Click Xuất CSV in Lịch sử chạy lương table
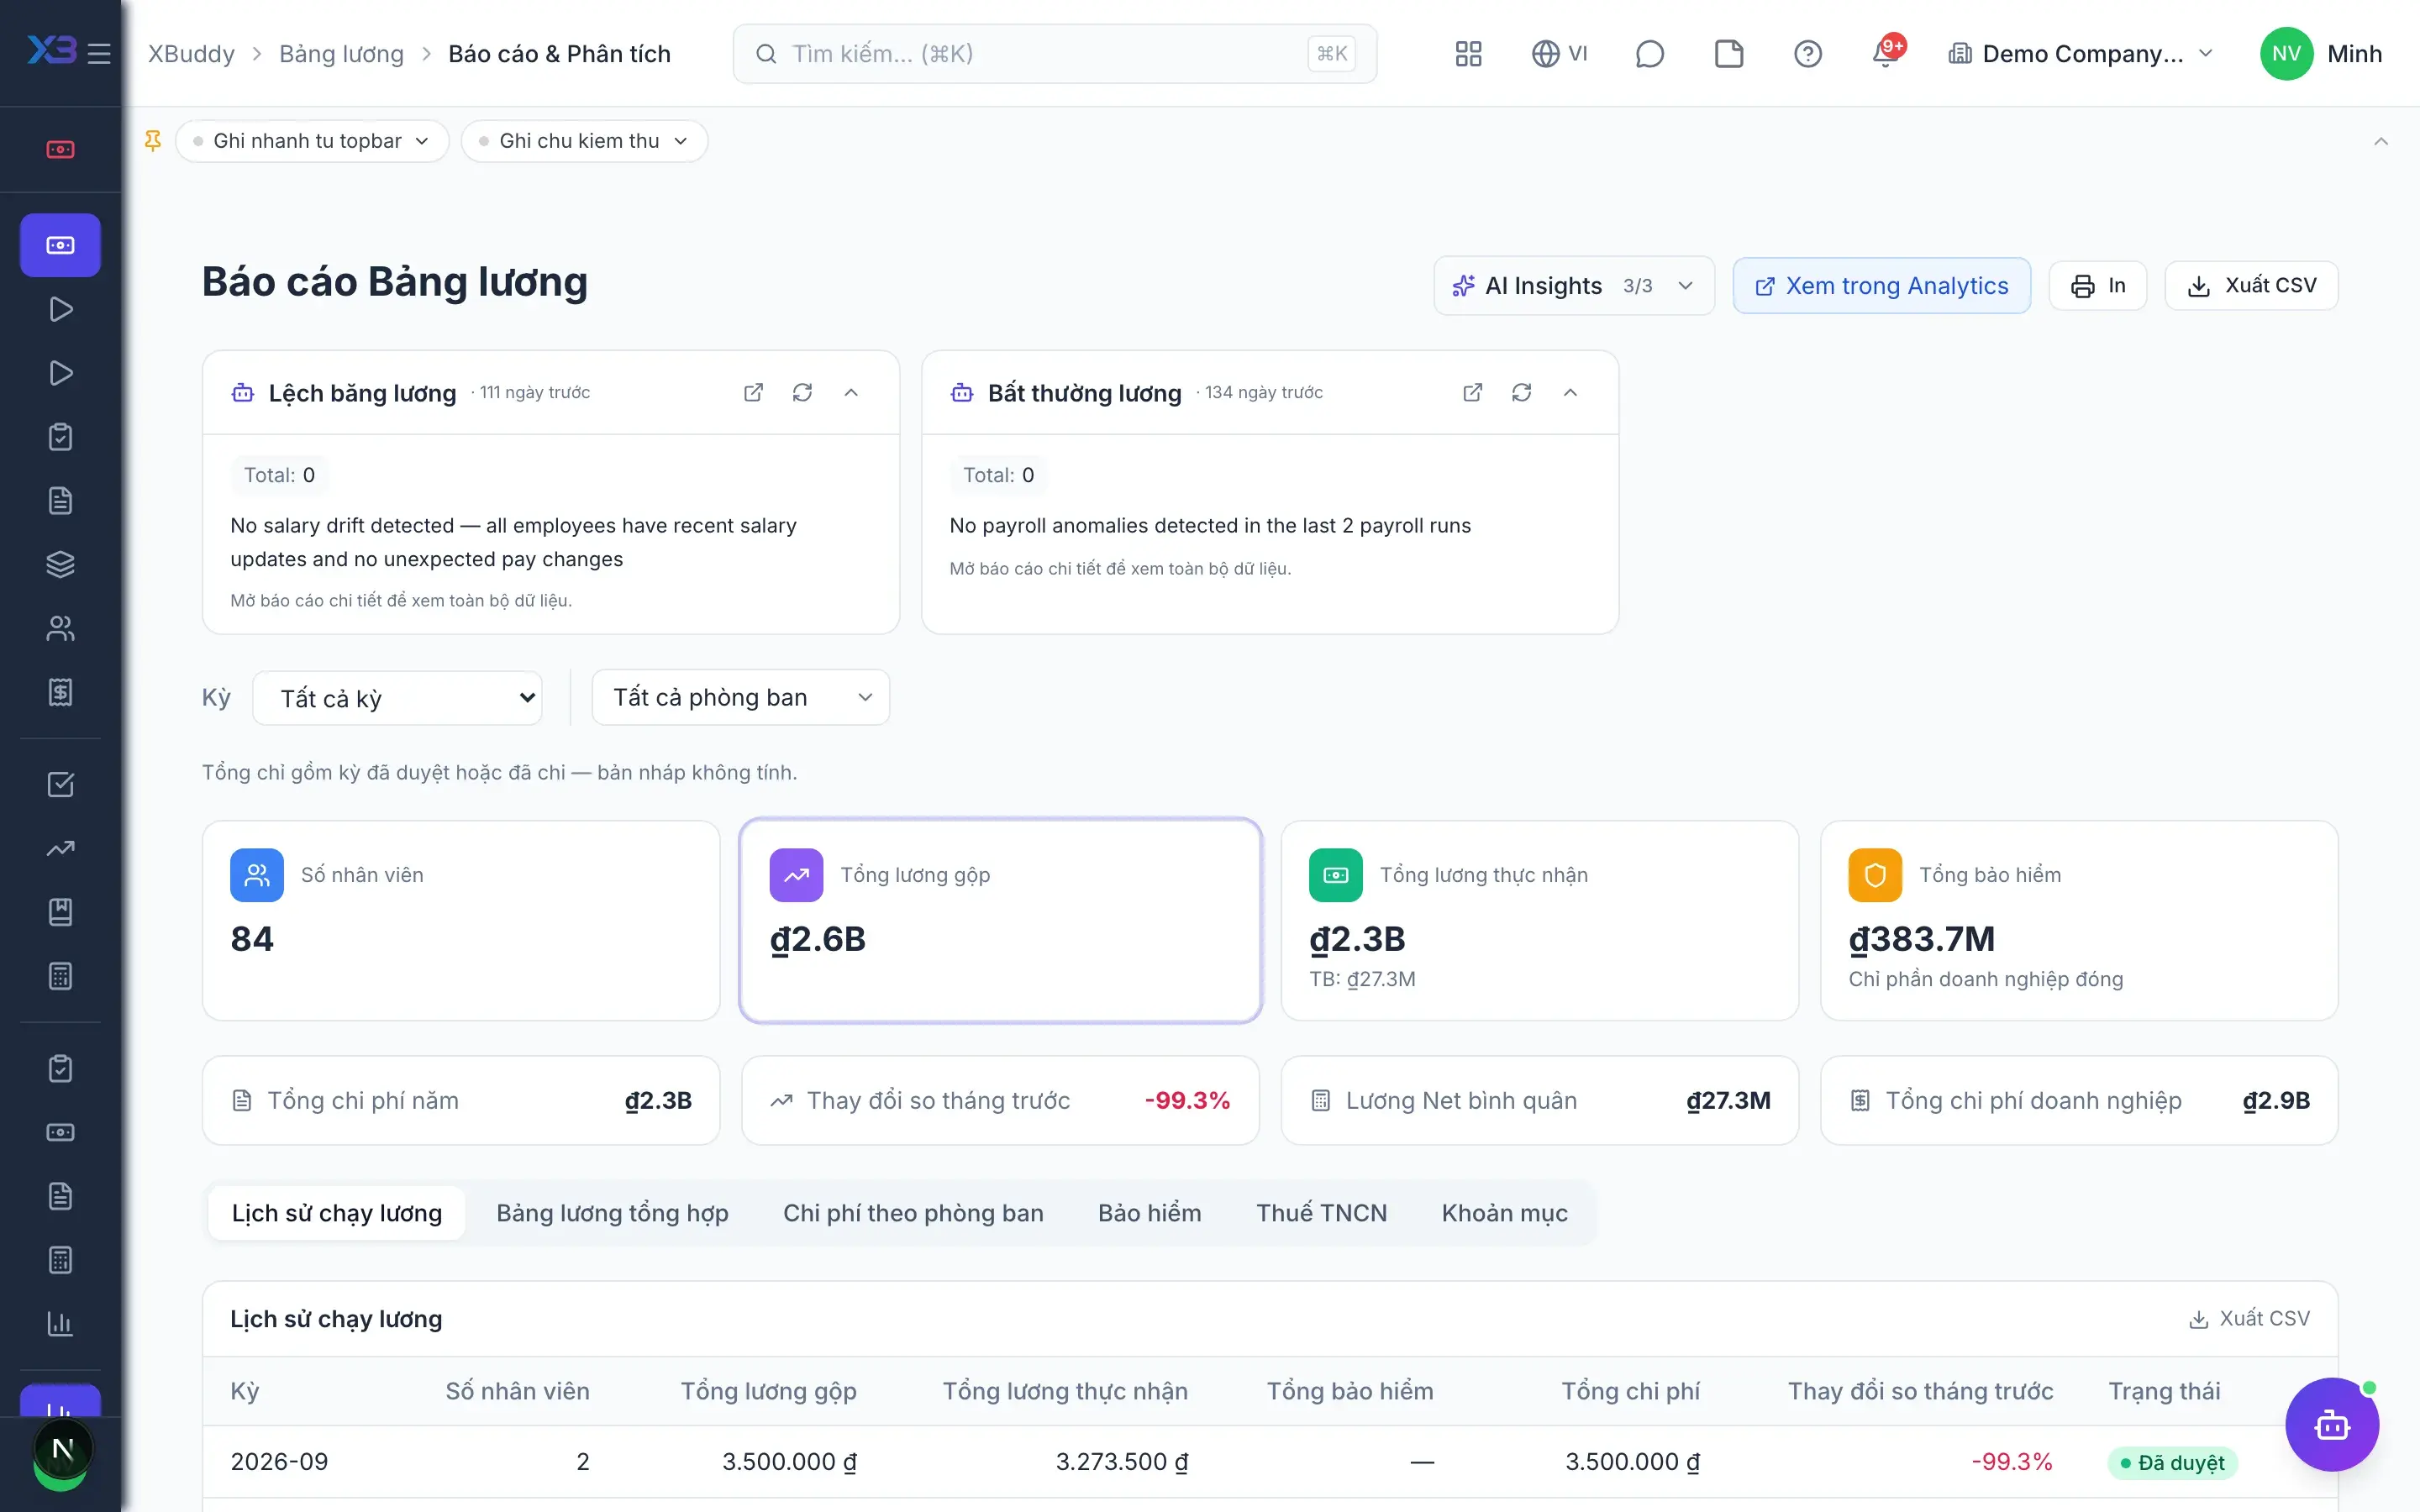Screen dimensions: 2420x1512 [x=2249, y=1319]
